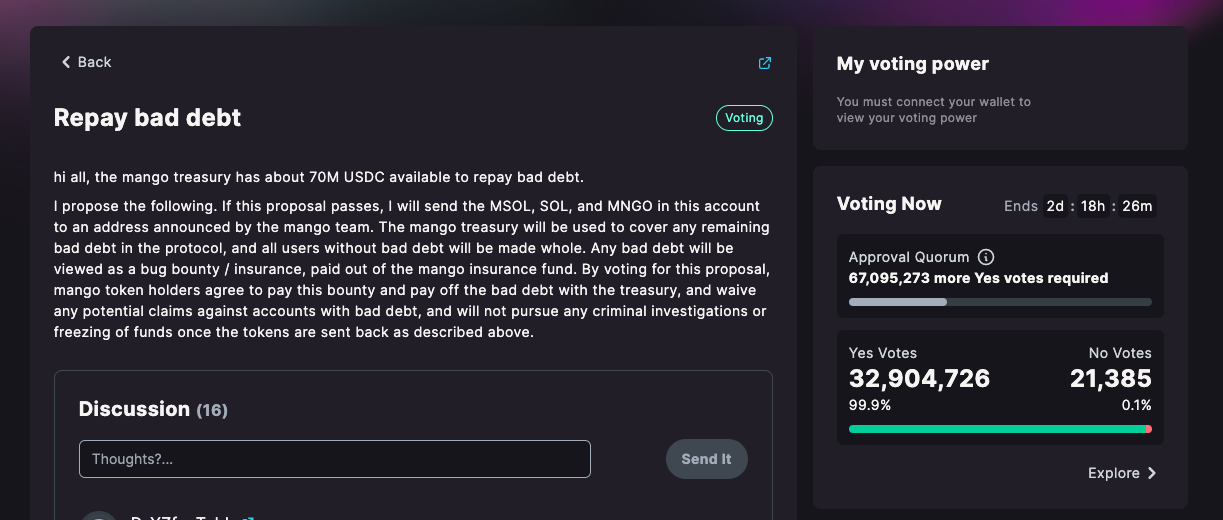Click the 18h hours countdown box
Screen dimensions: 1223x520
pyautogui.click(x=1093, y=206)
